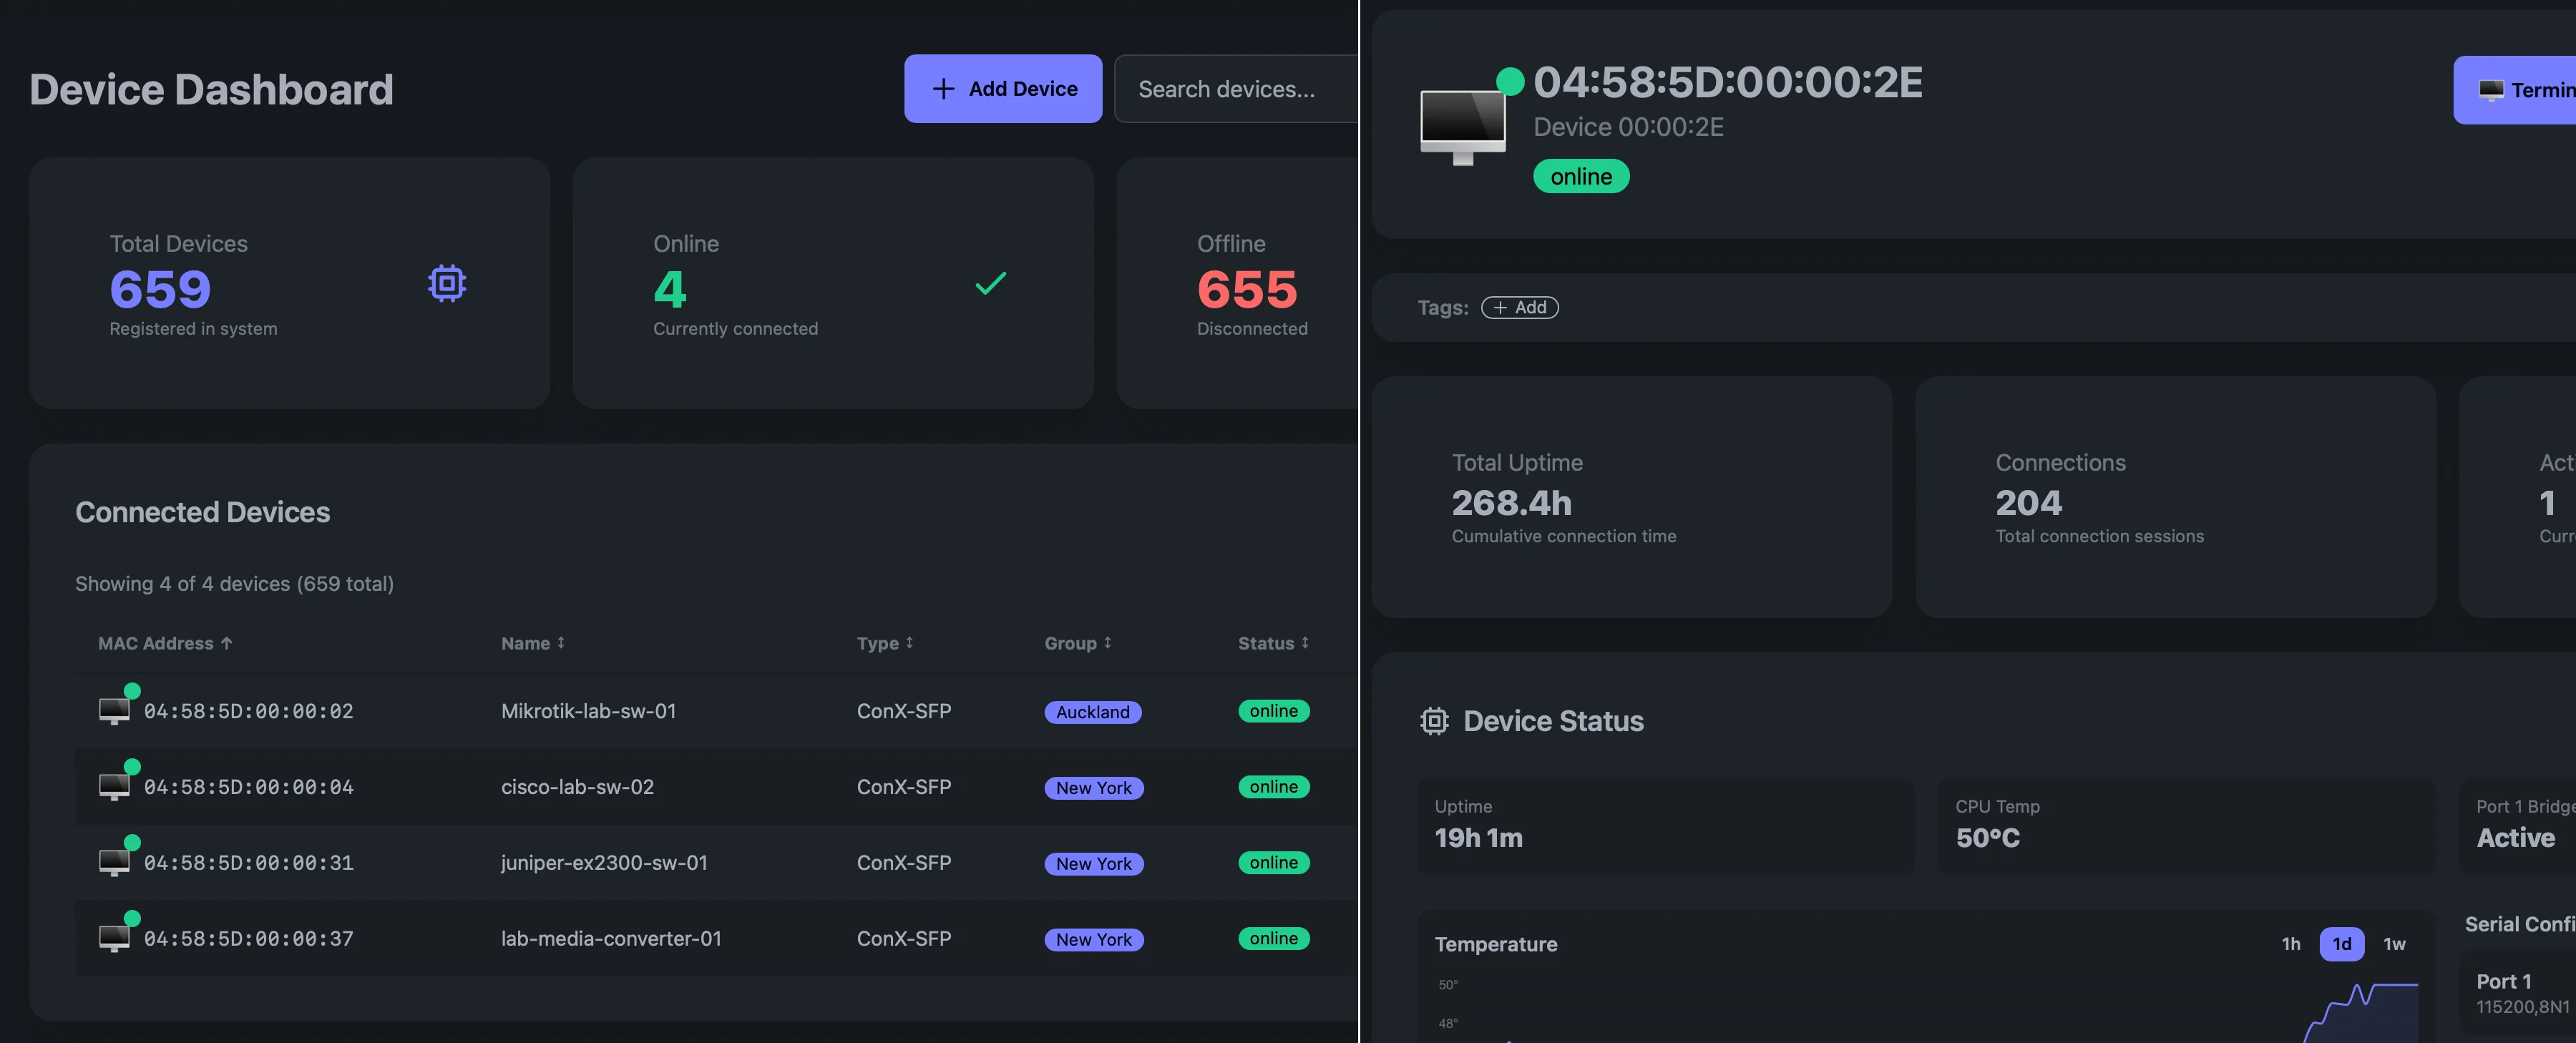Click the online badge in device detail header
Viewport: 2576px width, 1043px height.
tap(1581, 176)
